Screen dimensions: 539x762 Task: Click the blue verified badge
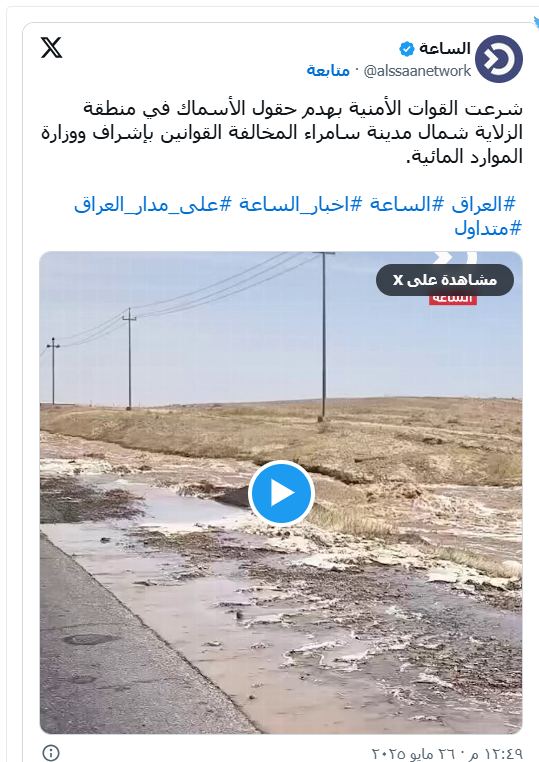[x=406, y=49]
